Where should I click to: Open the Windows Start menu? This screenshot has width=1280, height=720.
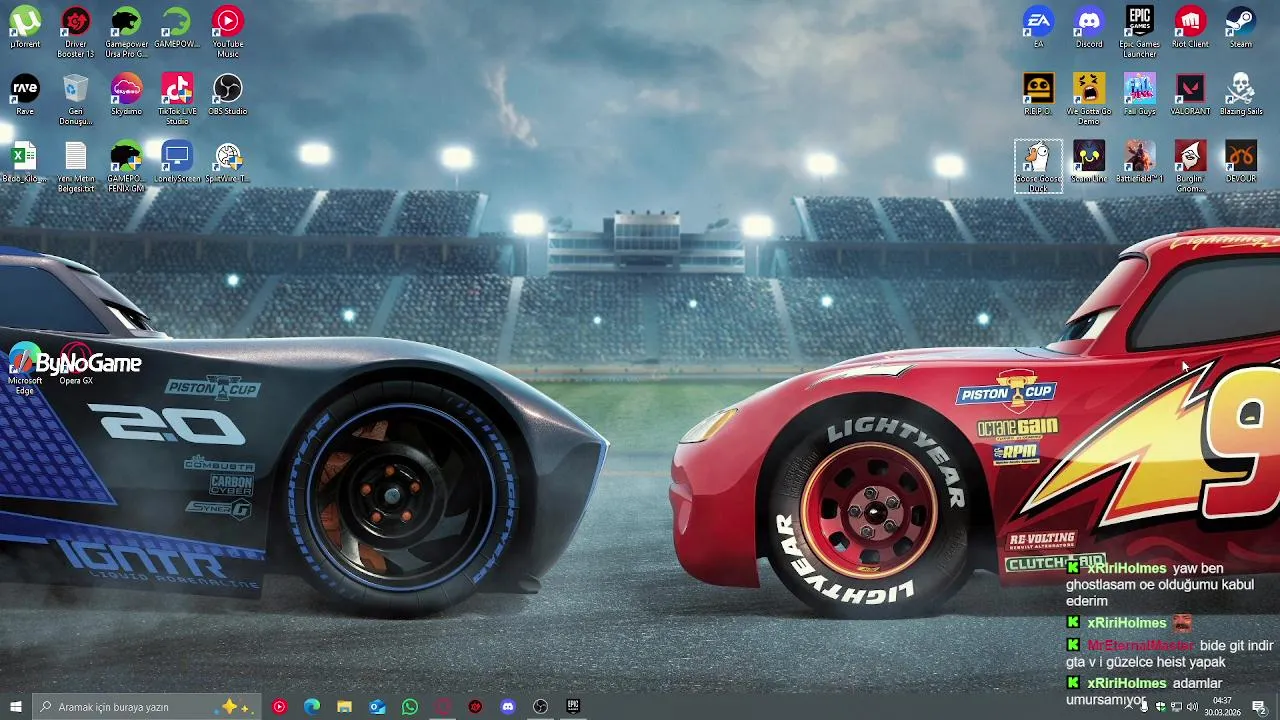pyautogui.click(x=15, y=707)
